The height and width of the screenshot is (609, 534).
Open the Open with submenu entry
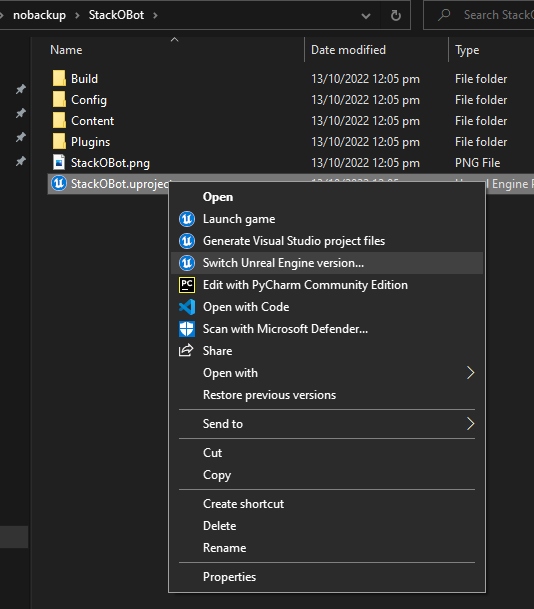click(327, 373)
